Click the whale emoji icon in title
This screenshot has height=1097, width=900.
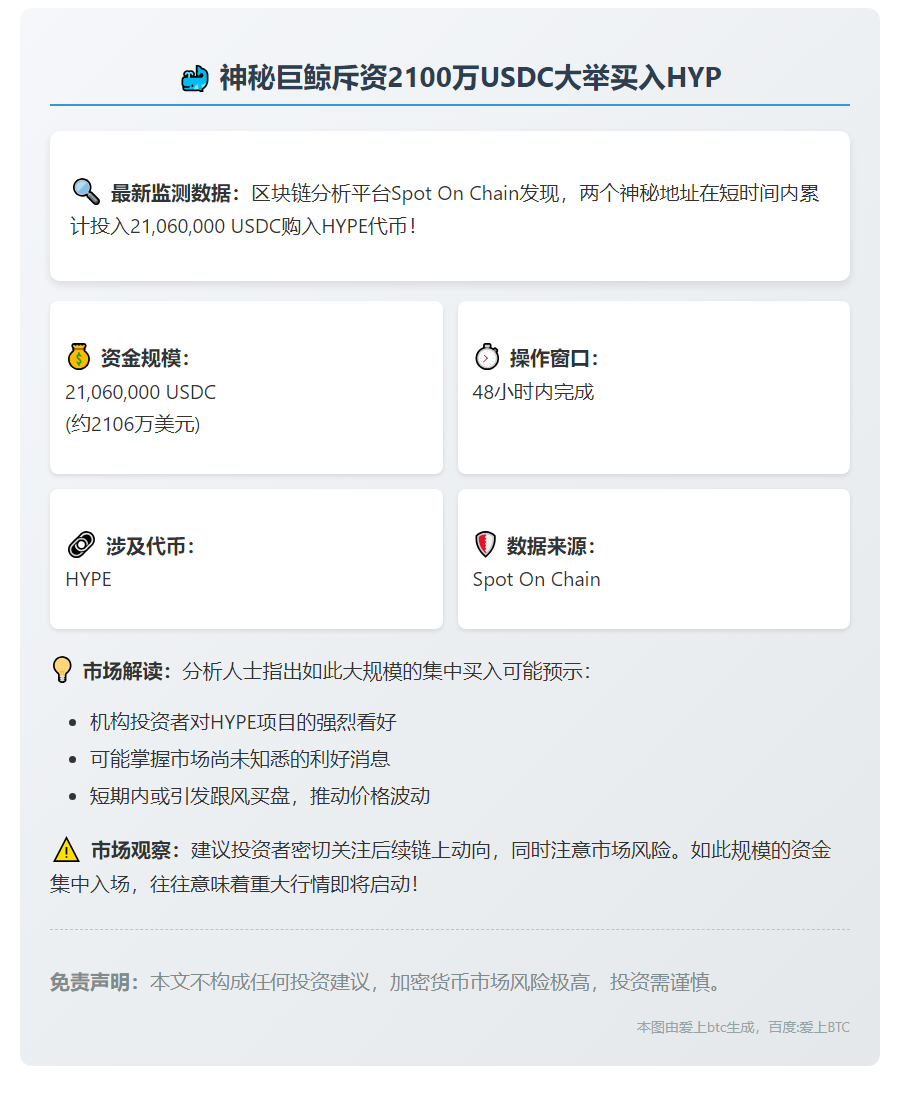(195, 78)
